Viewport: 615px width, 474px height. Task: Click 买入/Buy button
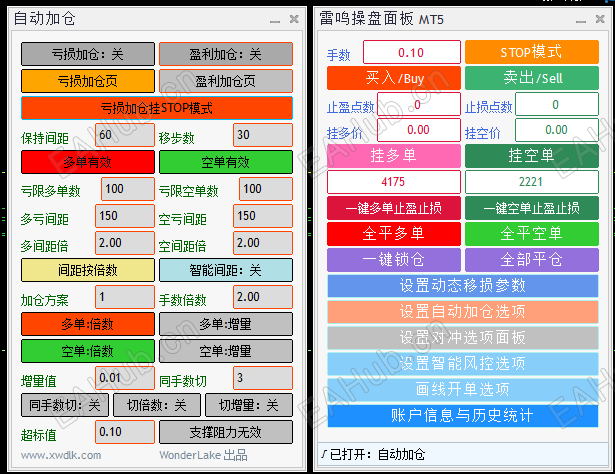[394, 78]
